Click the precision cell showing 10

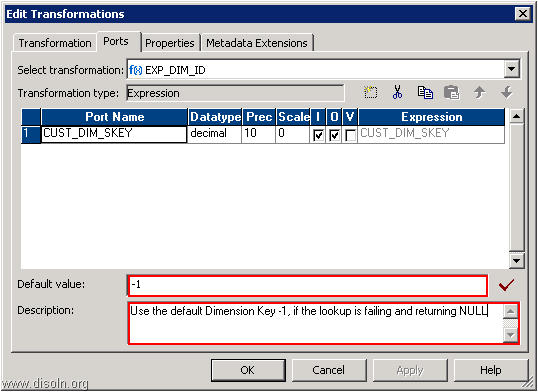258,134
